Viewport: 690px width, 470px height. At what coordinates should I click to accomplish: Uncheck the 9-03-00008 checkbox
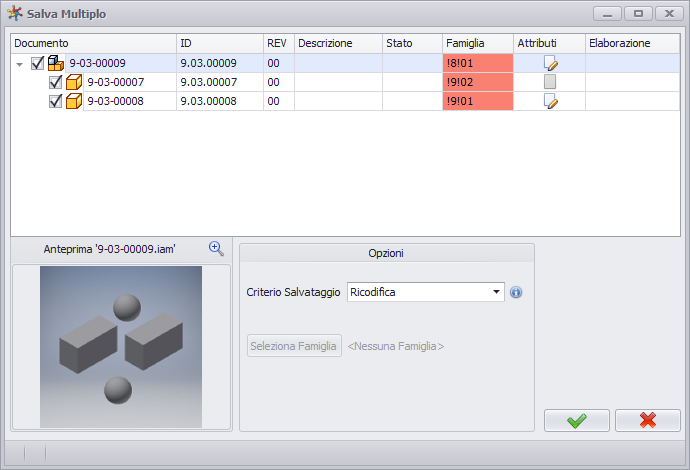[55, 101]
